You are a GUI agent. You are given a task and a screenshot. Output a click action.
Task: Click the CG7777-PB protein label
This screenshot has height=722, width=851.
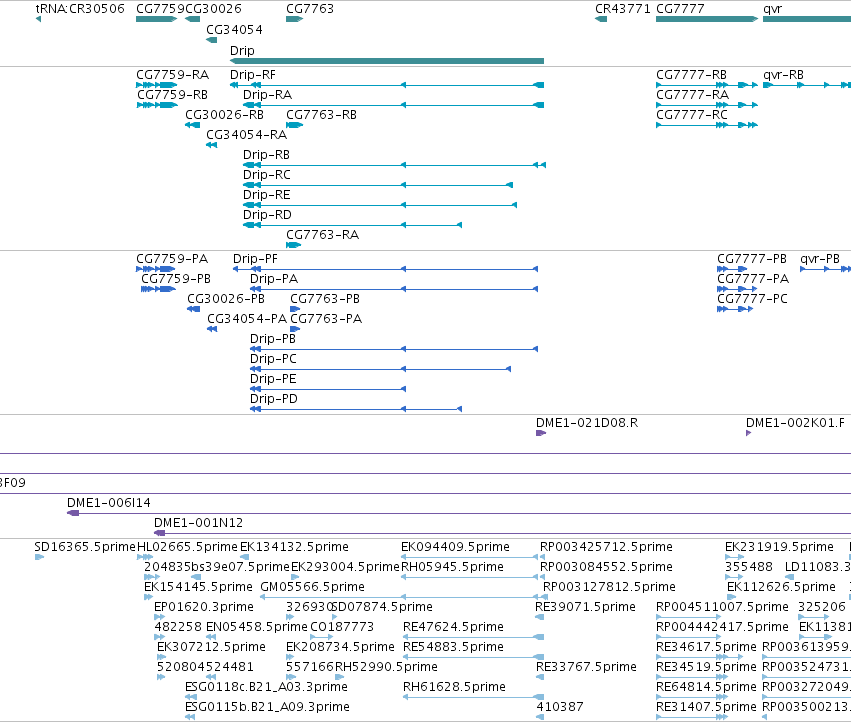752,258
